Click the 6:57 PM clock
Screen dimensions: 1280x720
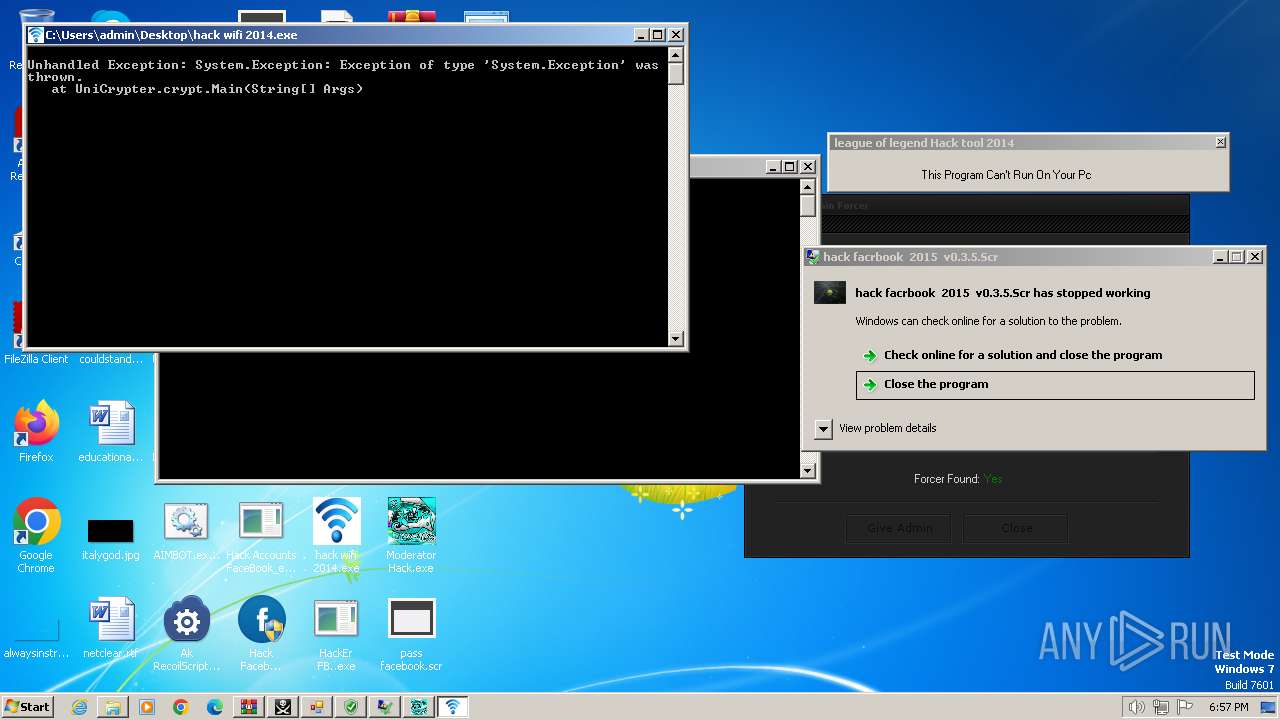point(1228,707)
